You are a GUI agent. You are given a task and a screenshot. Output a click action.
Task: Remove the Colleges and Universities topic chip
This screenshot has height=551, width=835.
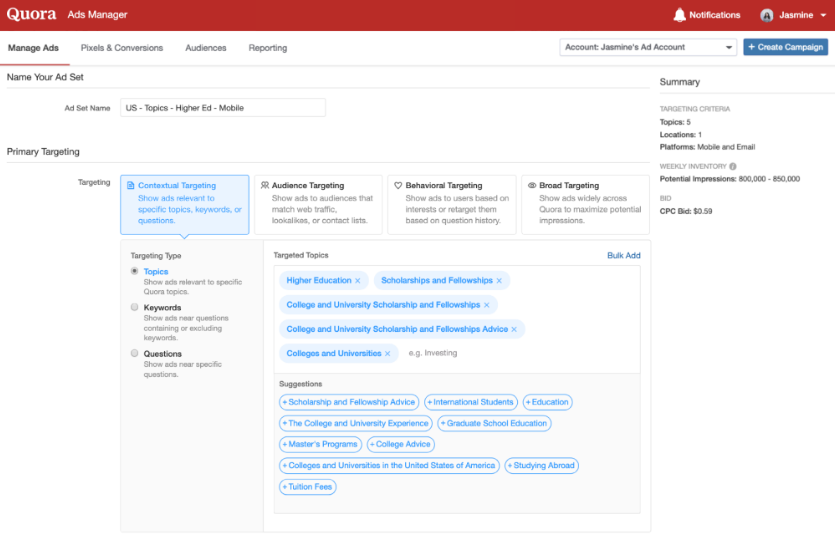coord(387,353)
